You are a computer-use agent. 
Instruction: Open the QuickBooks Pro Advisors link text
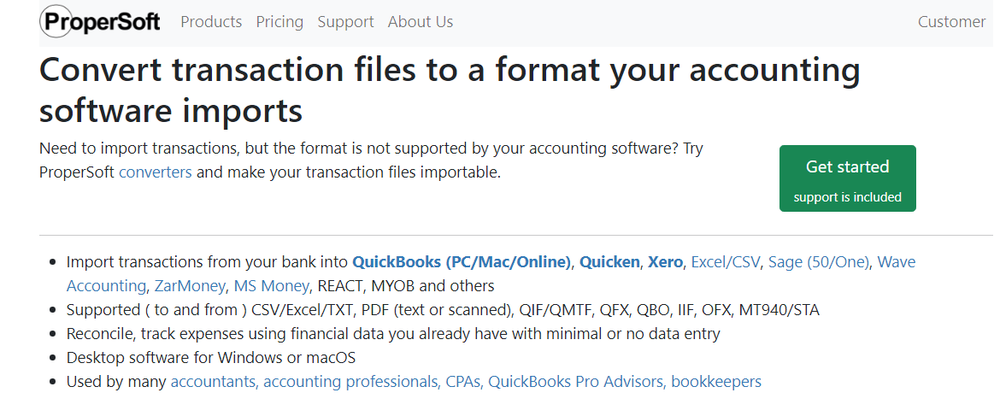pos(577,382)
